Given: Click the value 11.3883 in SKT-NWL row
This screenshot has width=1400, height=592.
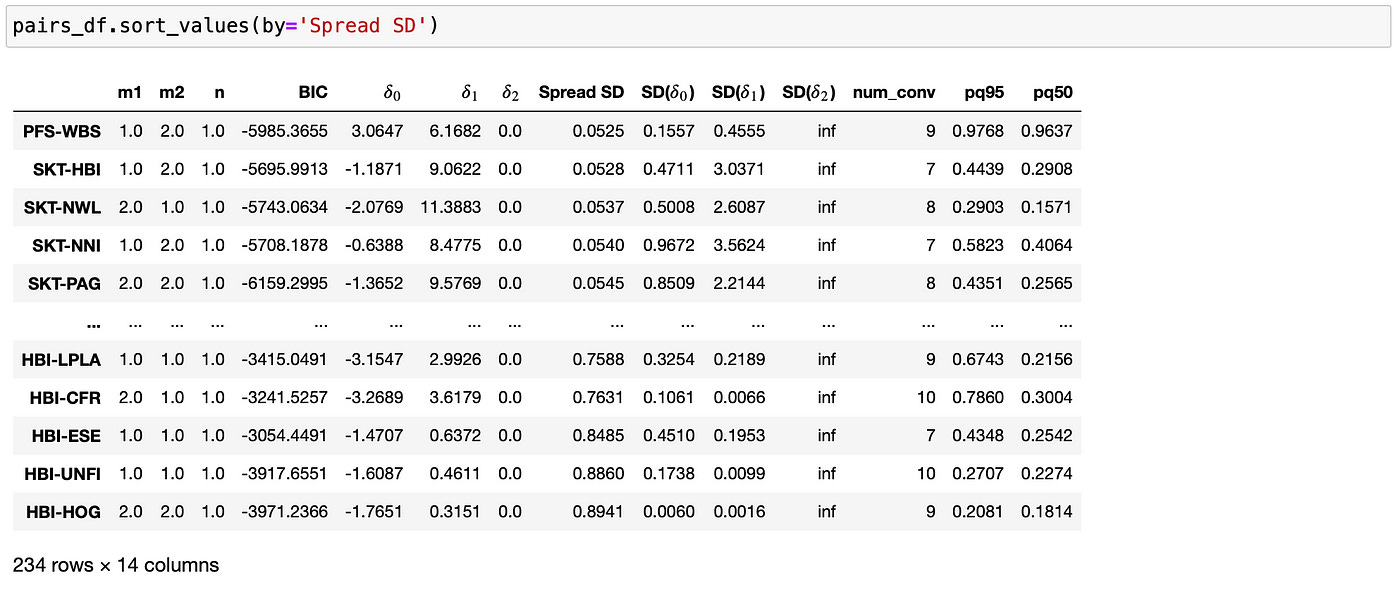Looking at the screenshot, I should (x=451, y=207).
